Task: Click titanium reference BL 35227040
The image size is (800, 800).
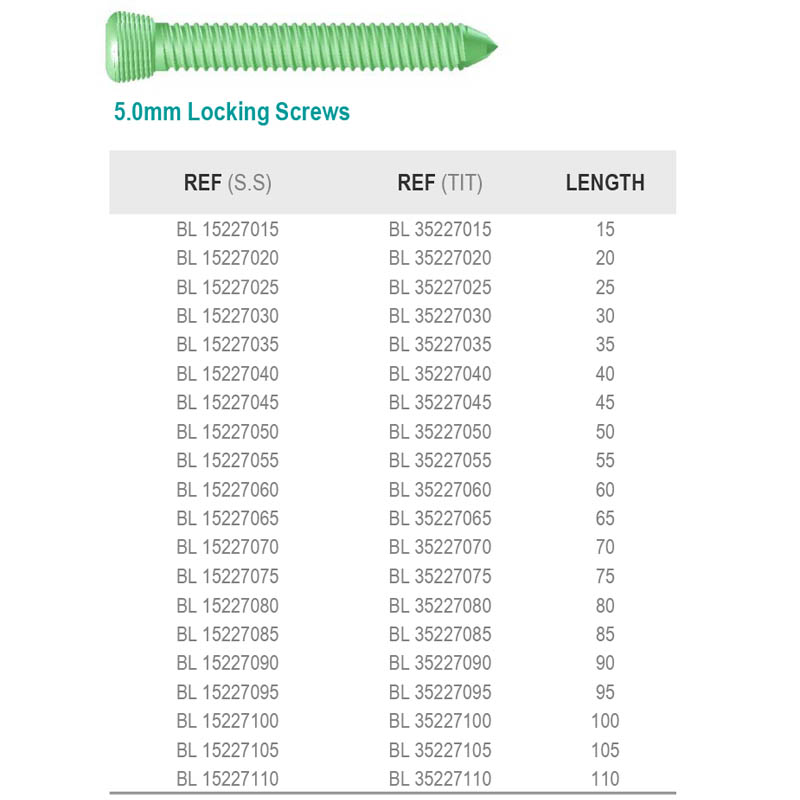Action: pos(440,374)
